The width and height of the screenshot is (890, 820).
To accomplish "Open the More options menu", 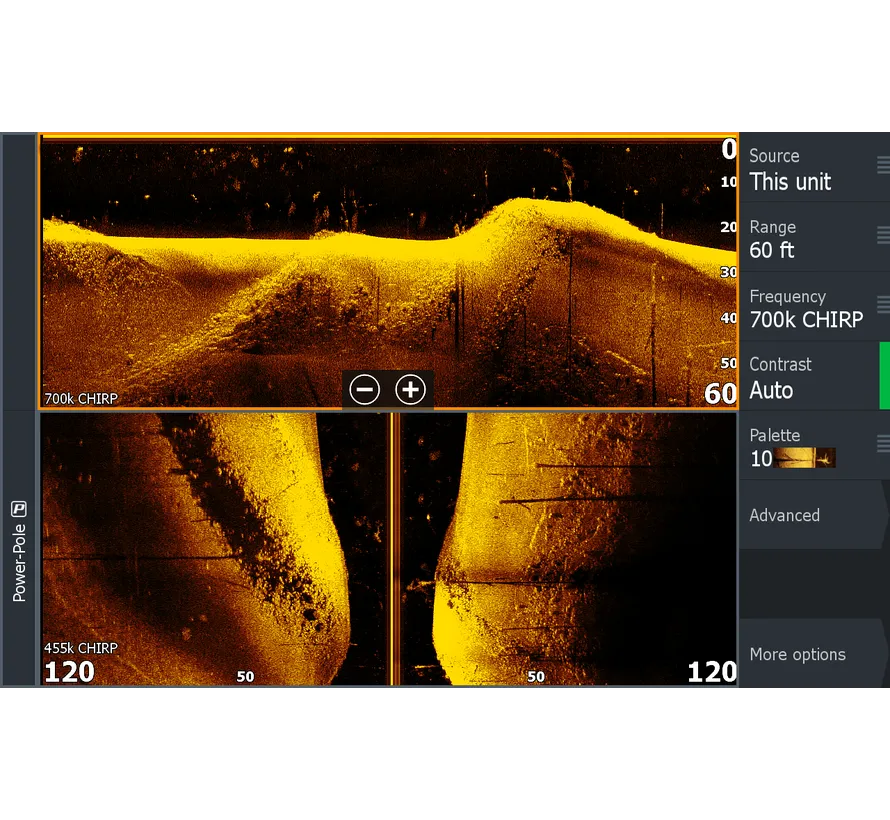I will (x=797, y=654).
